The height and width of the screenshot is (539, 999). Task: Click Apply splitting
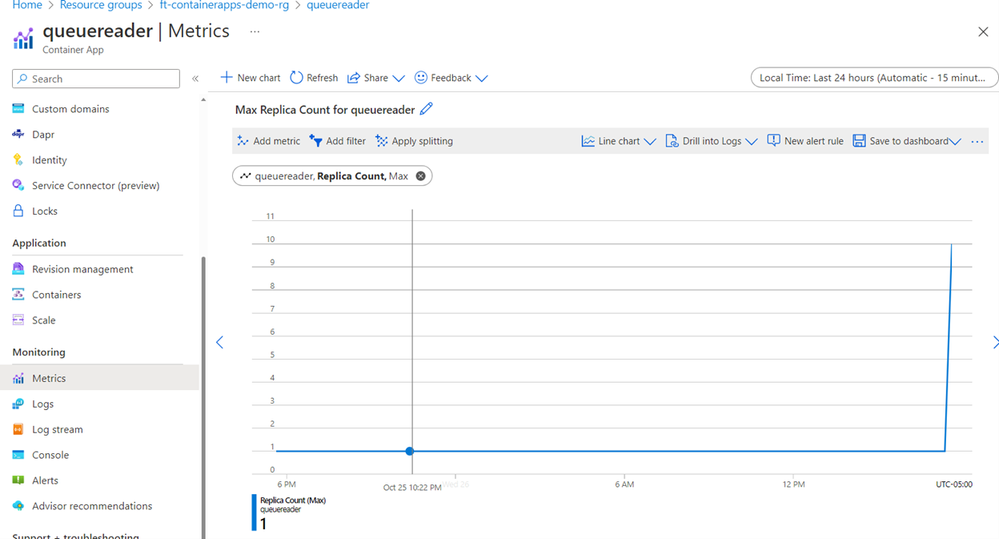(x=414, y=141)
